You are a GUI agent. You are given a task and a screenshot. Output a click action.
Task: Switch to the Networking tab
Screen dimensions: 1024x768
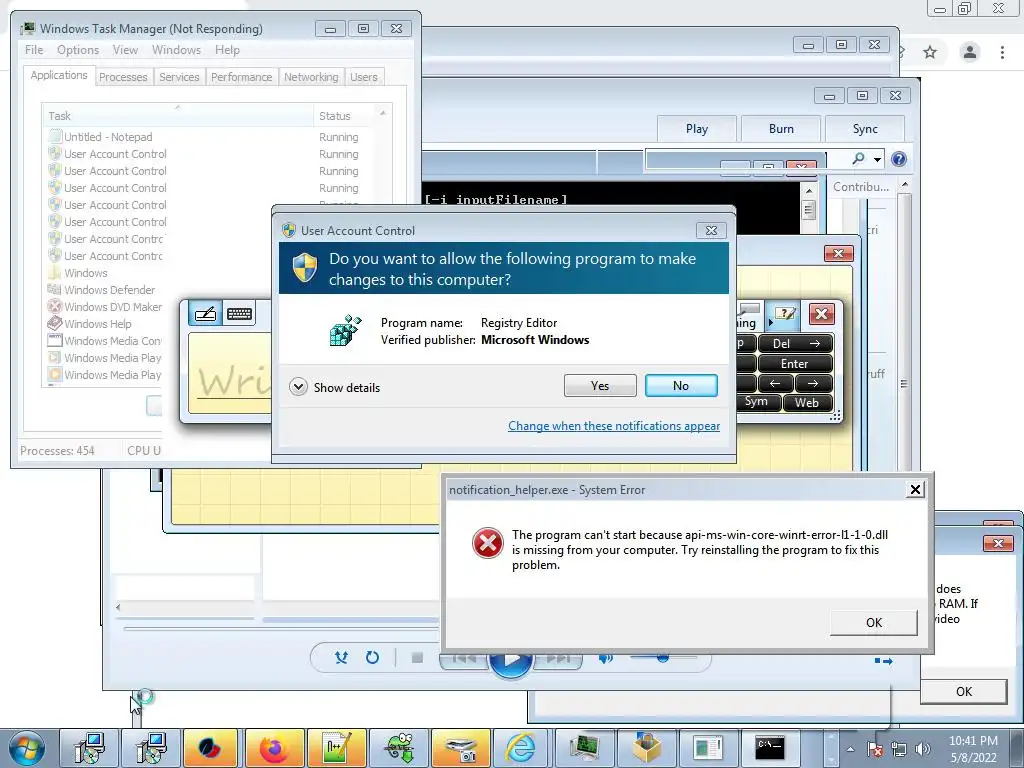click(311, 77)
